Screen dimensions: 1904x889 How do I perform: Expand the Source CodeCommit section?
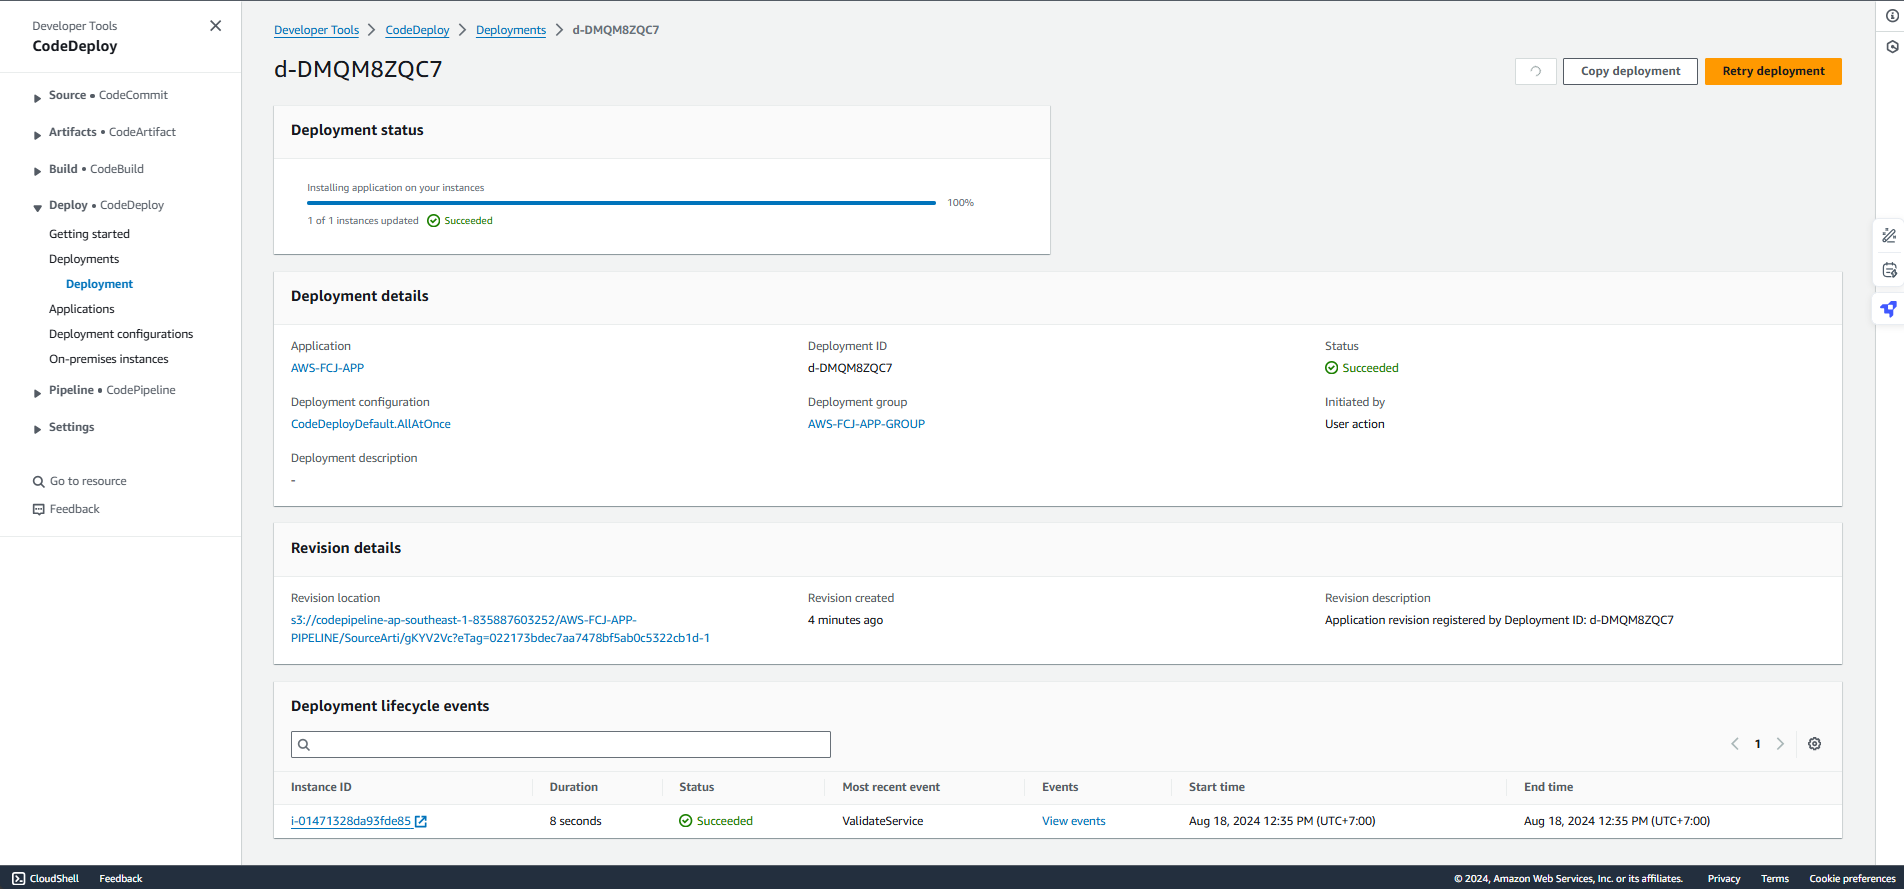37,97
